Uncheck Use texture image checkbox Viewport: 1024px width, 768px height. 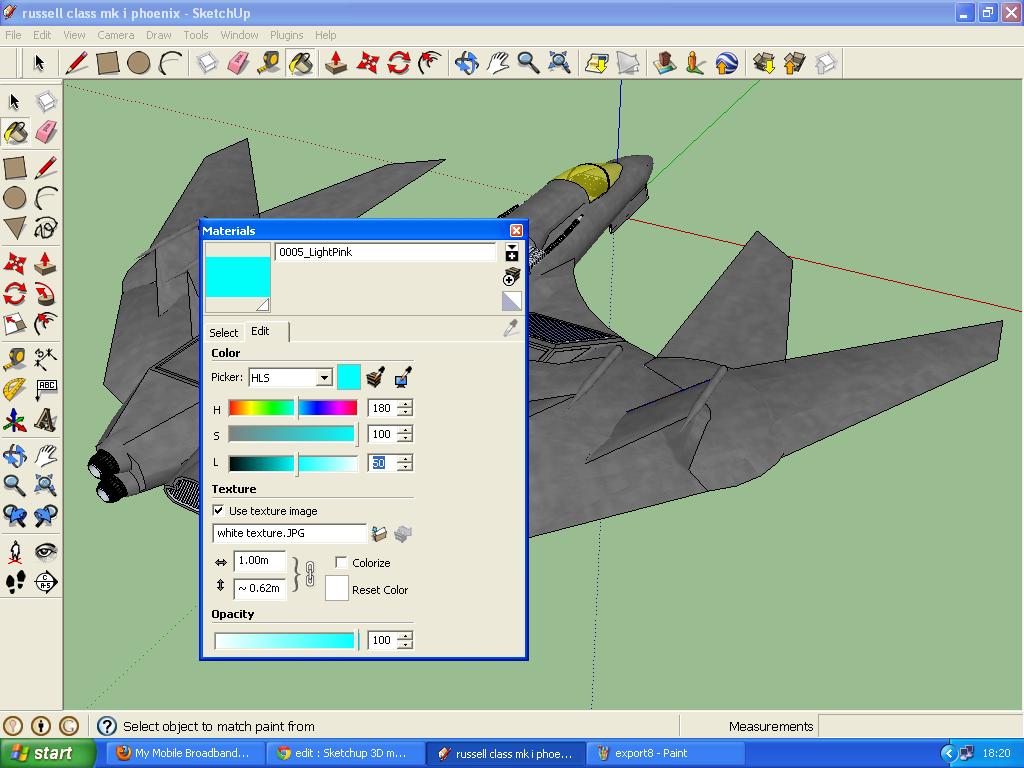click(218, 511)
